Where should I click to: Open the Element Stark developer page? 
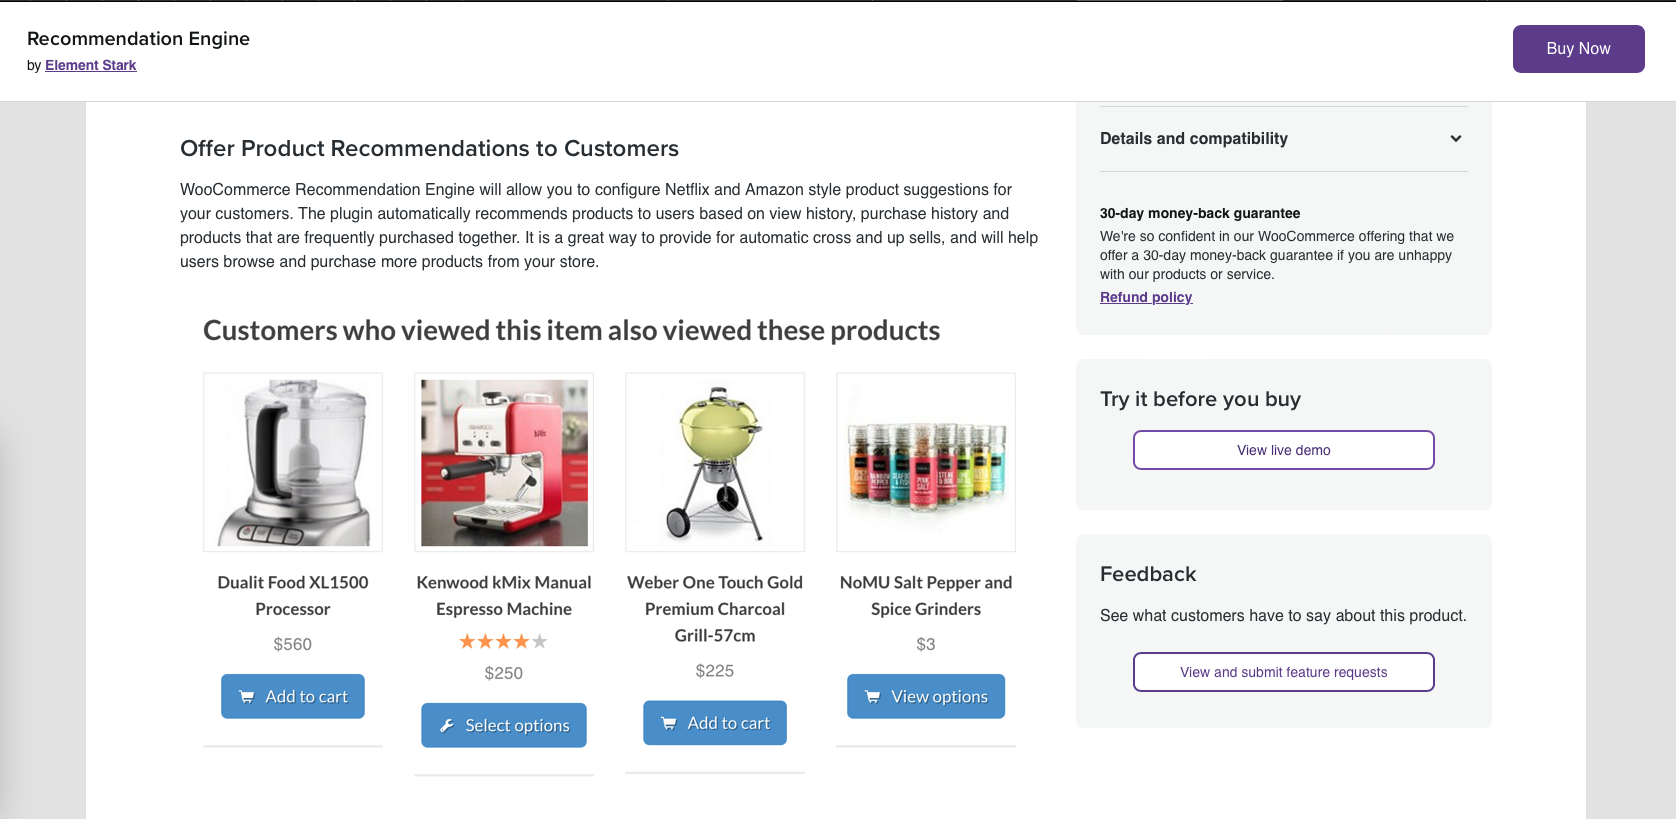[90, 65]
